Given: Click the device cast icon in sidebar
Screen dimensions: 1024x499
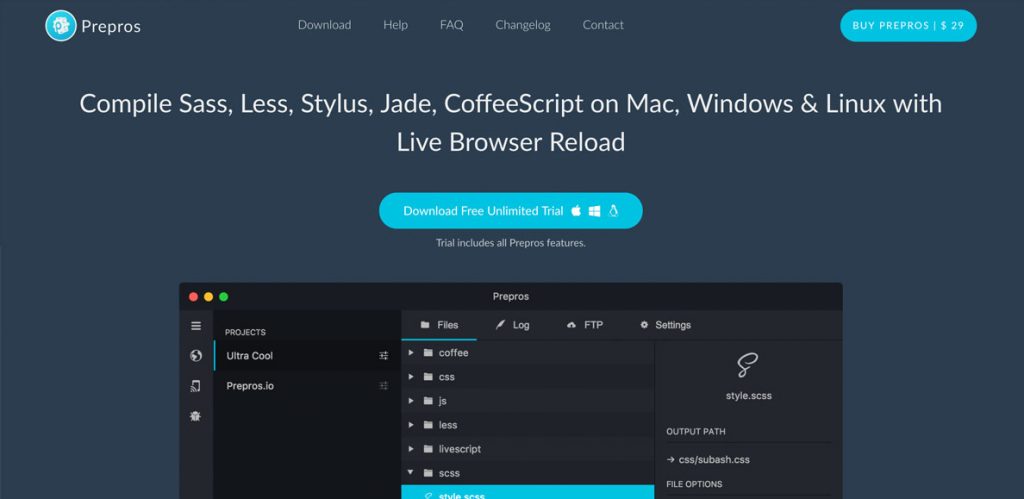Looking at the screenshot, I should click(x=196, y=386).
